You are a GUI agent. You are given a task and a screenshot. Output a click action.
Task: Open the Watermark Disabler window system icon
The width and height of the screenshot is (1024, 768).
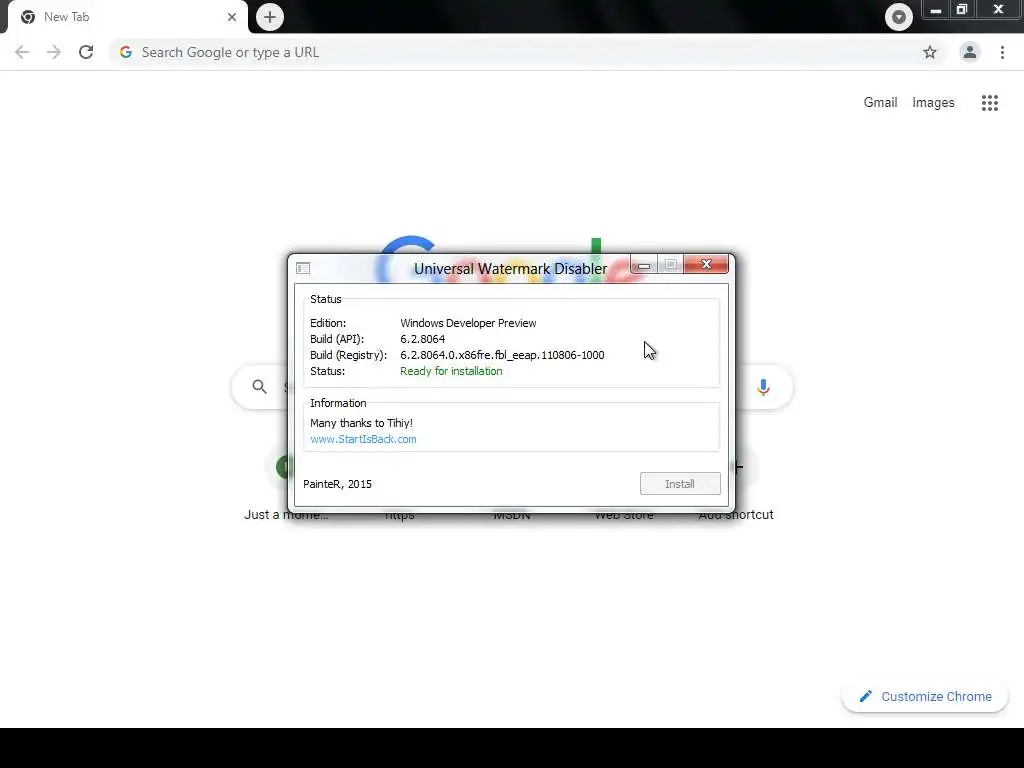pos(303,268)
